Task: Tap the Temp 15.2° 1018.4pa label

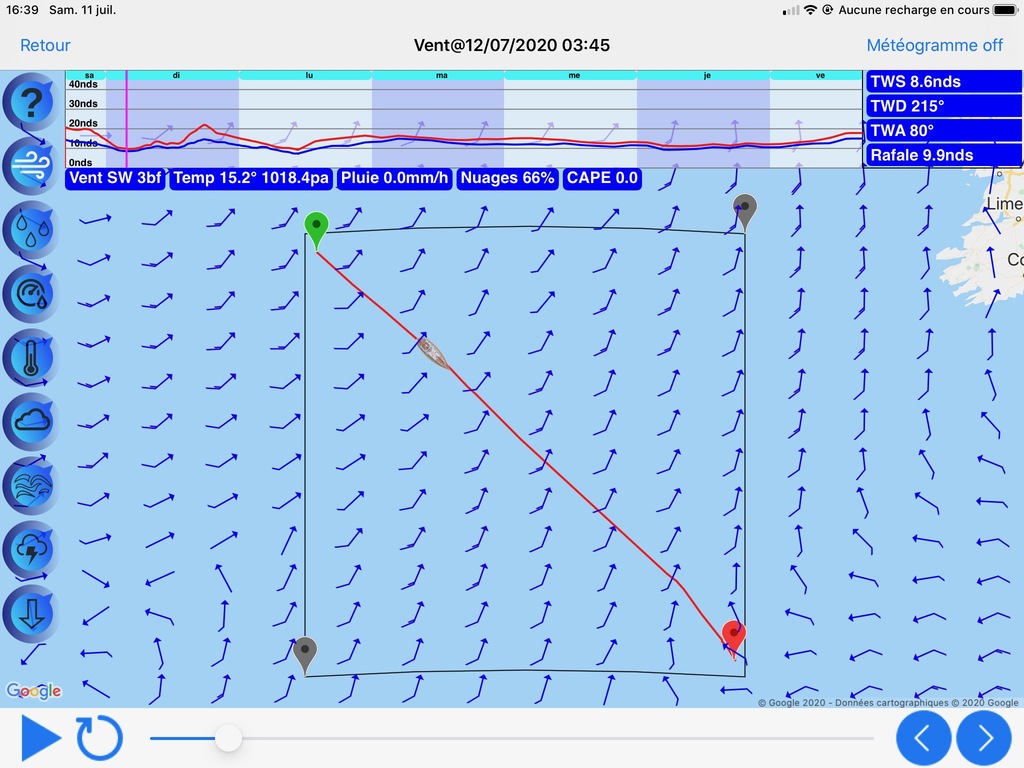Action: [251, 178]
